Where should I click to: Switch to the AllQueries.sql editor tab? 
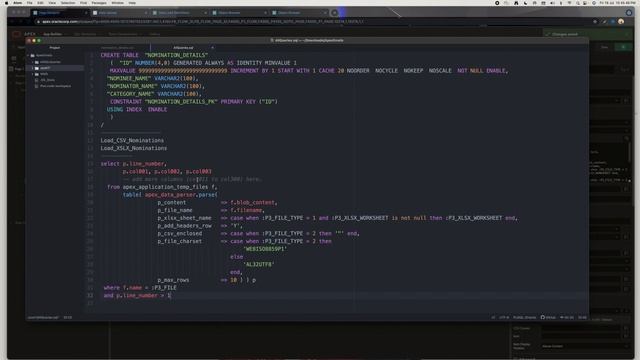tap(183, 48)
